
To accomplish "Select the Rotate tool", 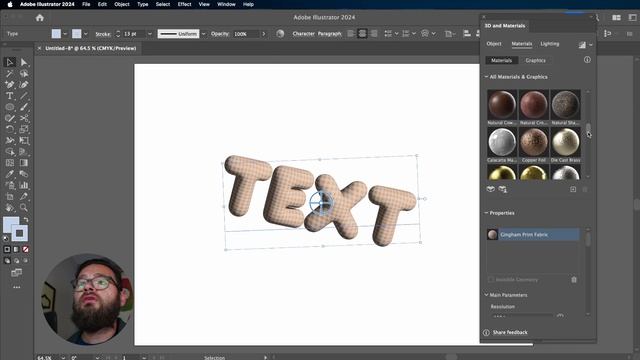I will point(10,129).
